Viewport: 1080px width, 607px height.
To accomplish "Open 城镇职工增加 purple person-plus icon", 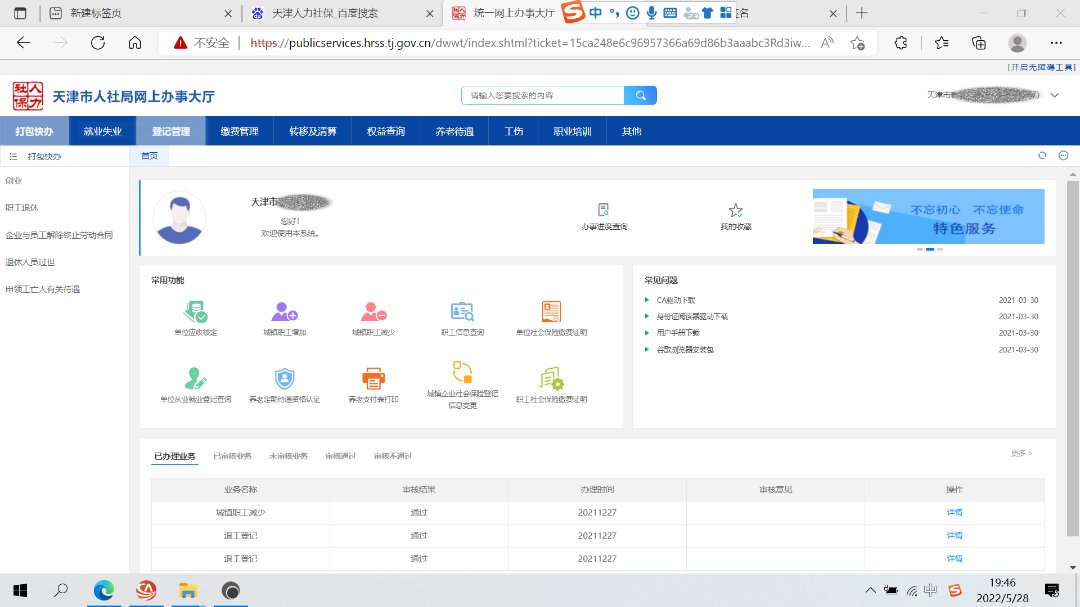I will 285,311.
